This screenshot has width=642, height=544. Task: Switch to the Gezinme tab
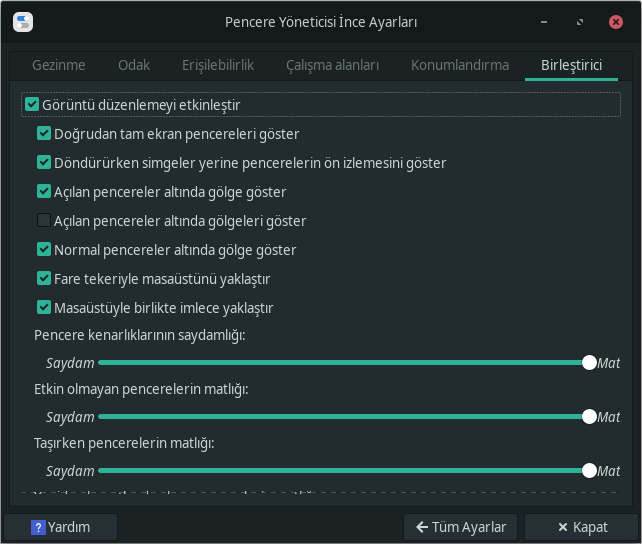pos(59,65)
